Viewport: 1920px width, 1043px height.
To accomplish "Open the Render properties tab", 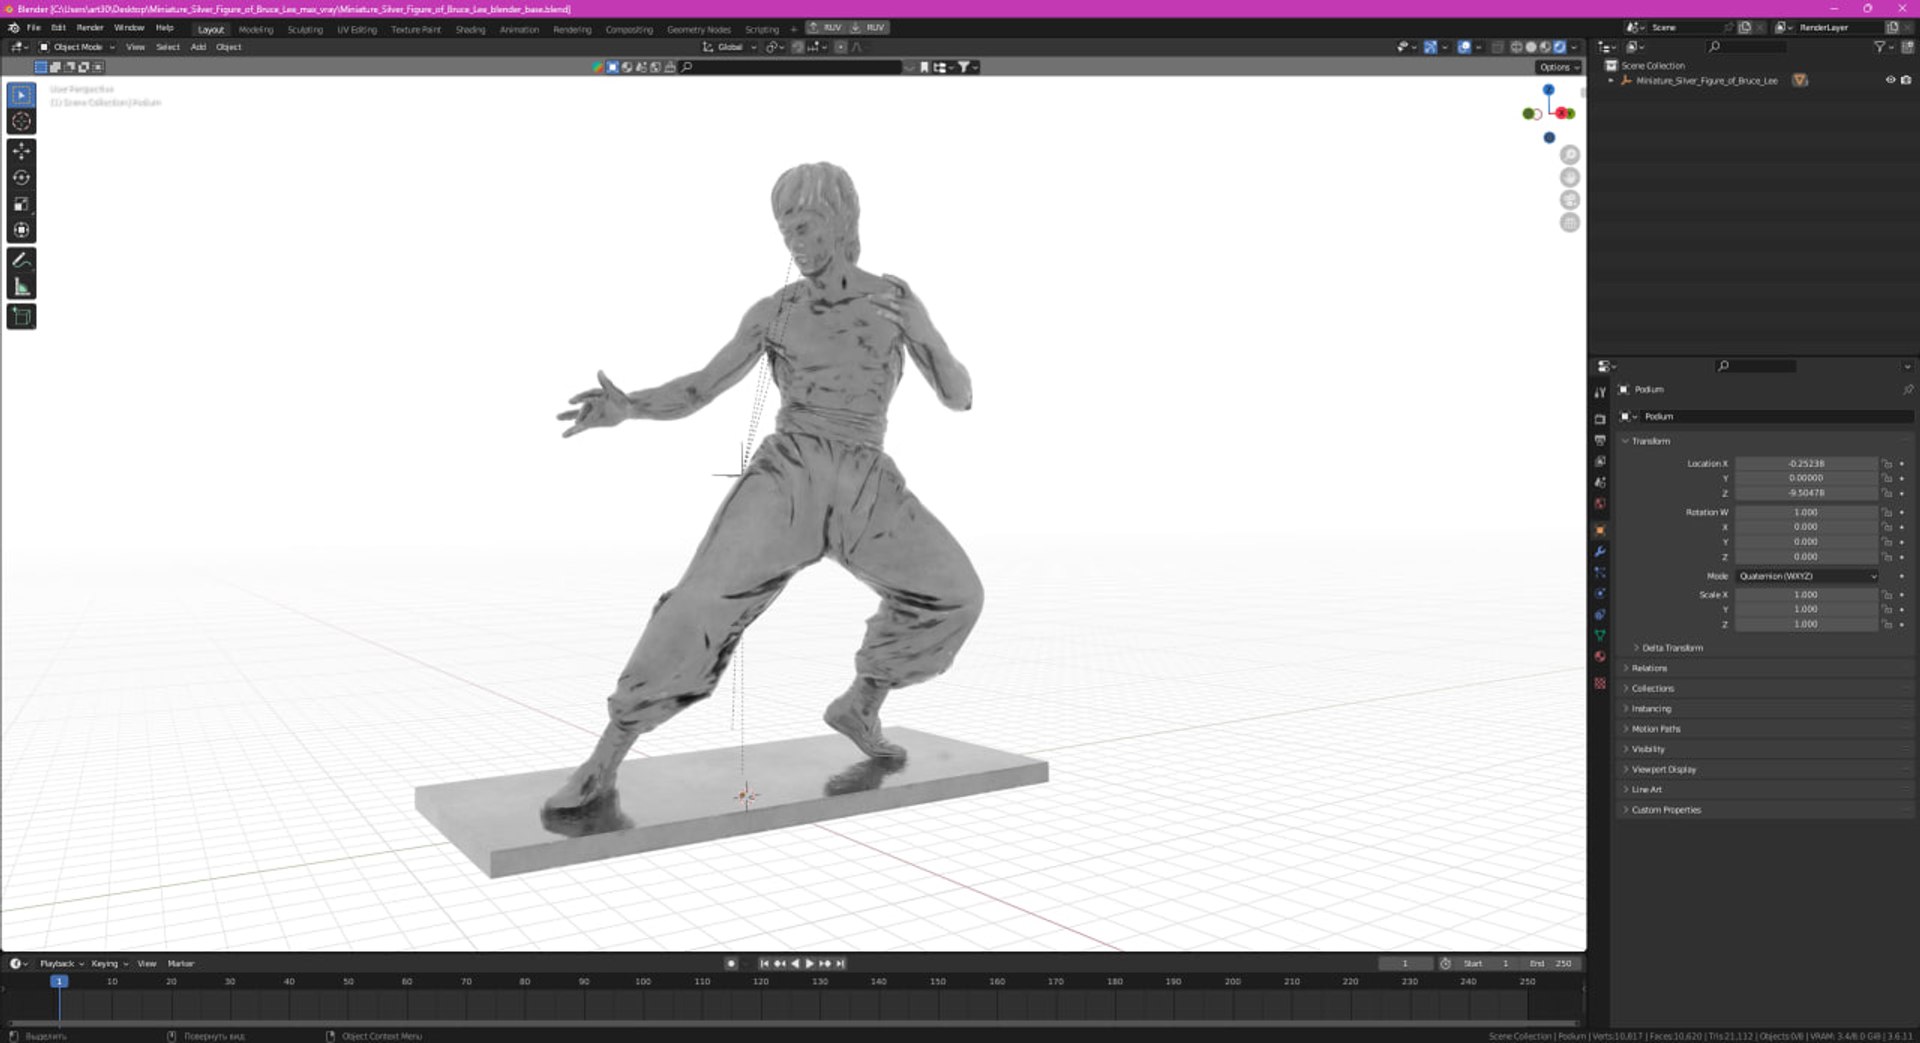I will point(1600,419).
